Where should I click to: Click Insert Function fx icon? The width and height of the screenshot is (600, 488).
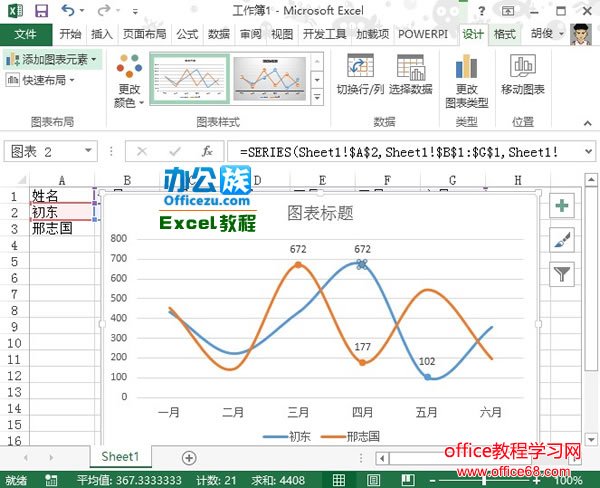[x=207, y=152]
